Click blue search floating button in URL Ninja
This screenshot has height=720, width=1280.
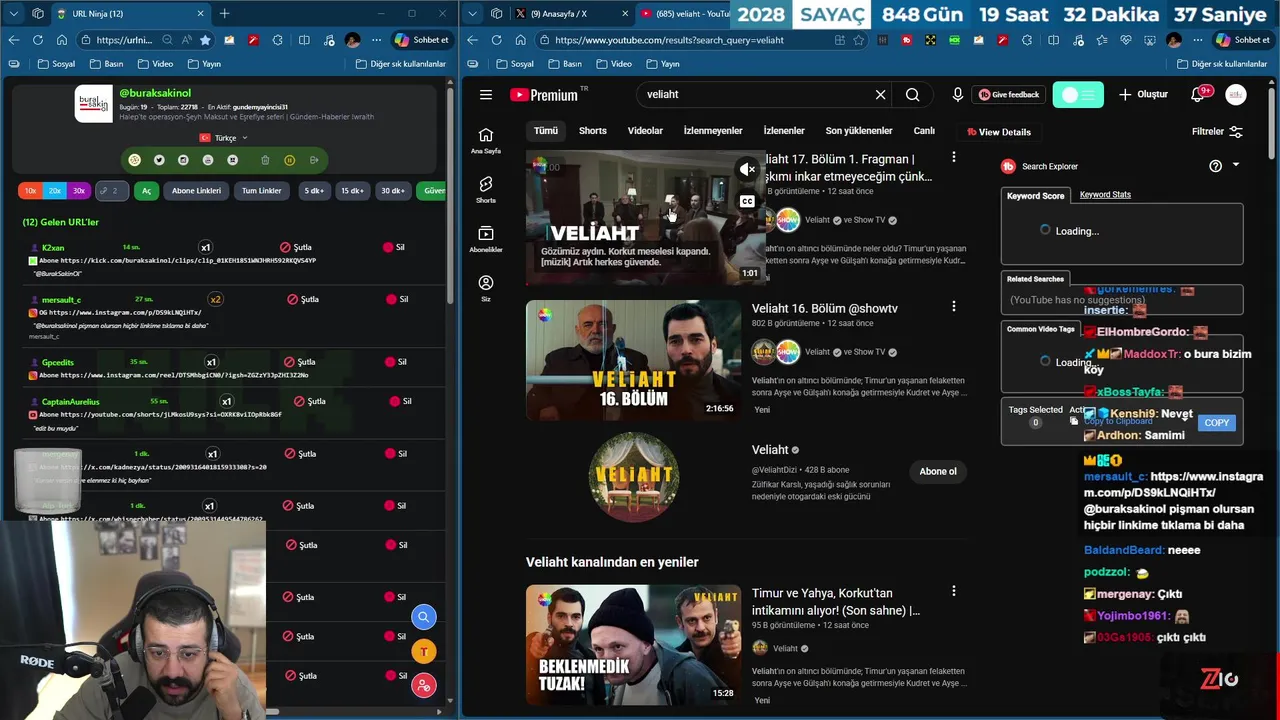(424, 617)
